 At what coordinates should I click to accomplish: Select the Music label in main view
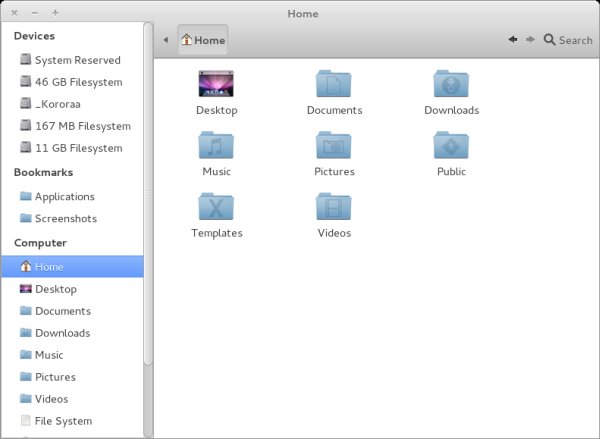click(x=217, y=171)
